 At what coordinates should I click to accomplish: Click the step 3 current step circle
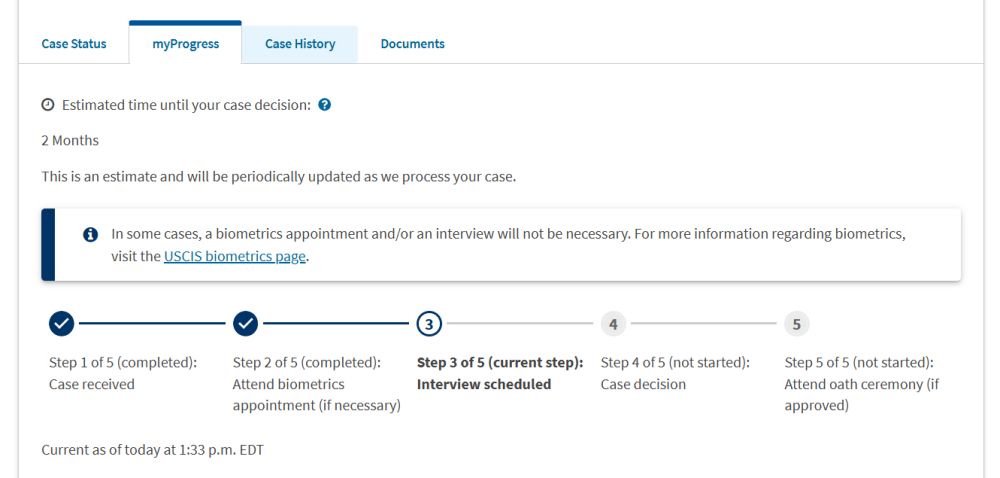pyautogui.click(x=429, y=324)
